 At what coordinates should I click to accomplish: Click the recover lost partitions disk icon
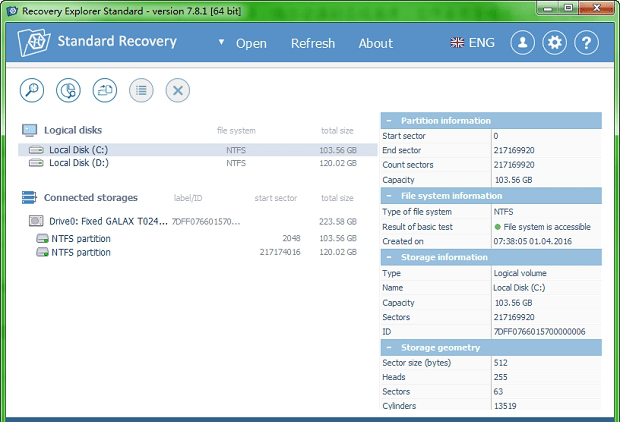tap(68, 91)
